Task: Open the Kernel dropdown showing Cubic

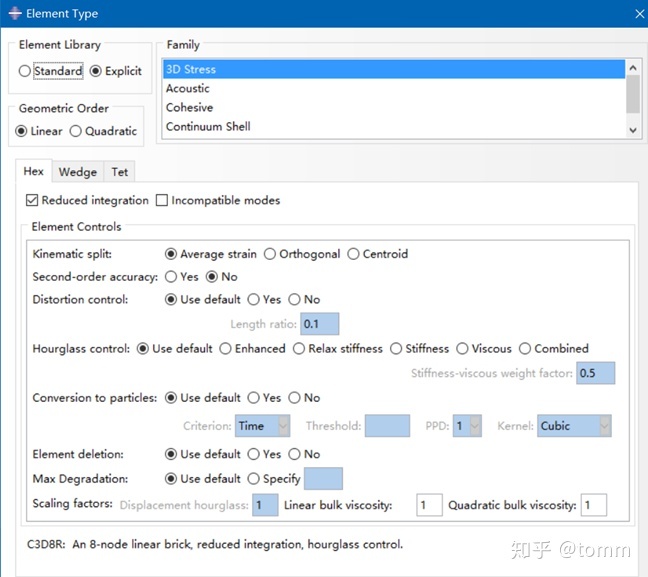Action: click(x=574, y=426)
